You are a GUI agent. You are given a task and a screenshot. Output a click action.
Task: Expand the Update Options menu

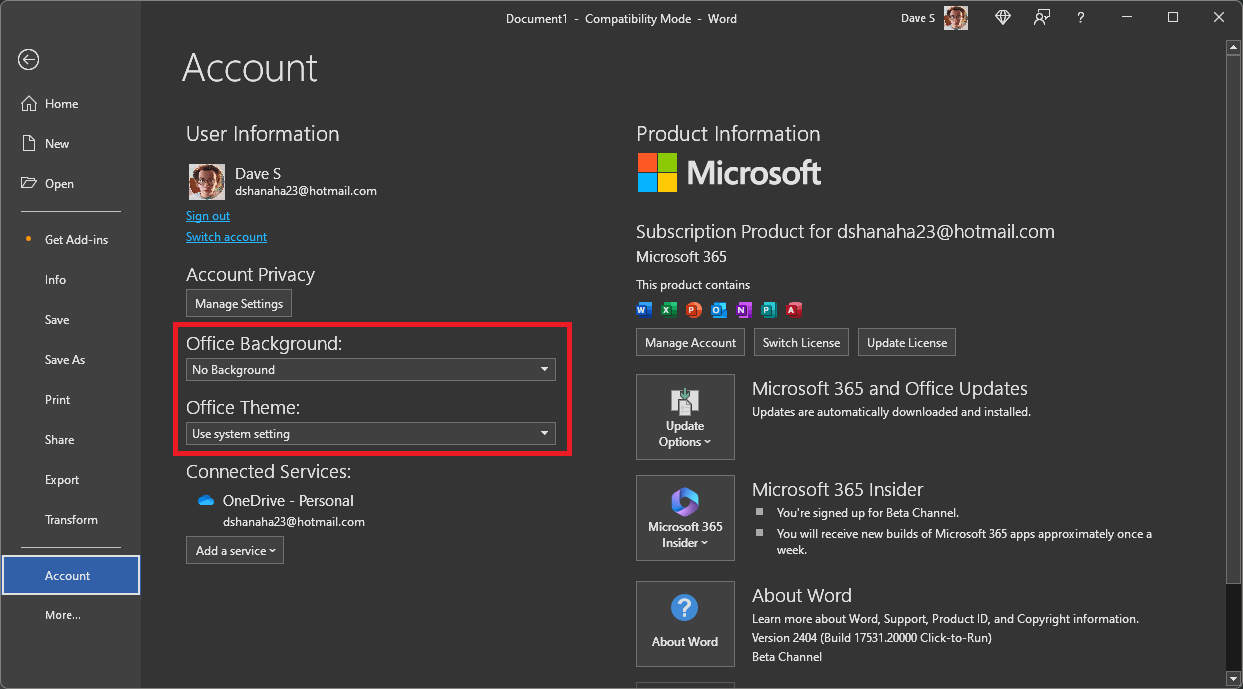[x=685, y=416]
